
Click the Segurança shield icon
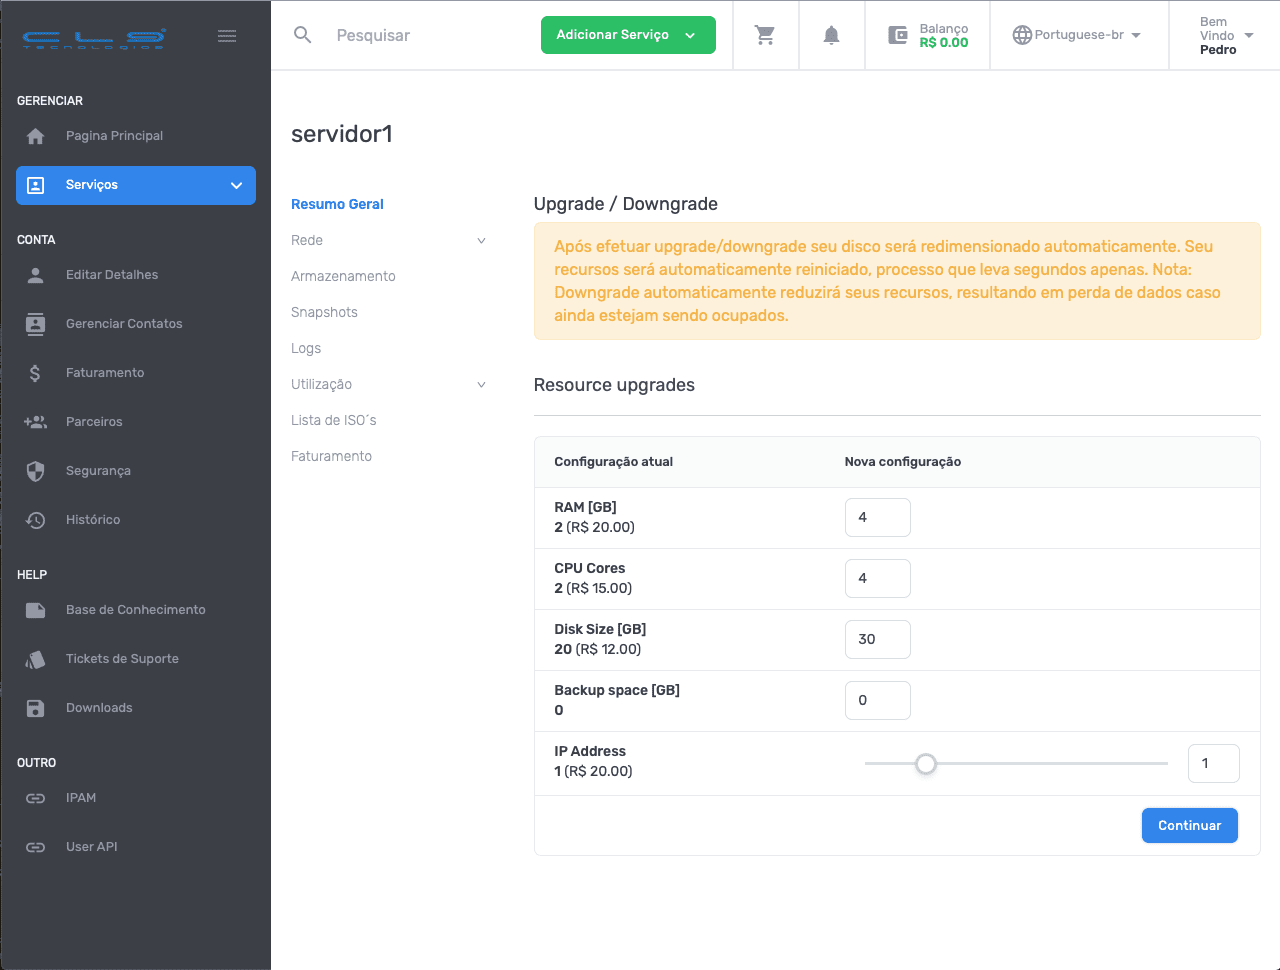click(36, 471)
